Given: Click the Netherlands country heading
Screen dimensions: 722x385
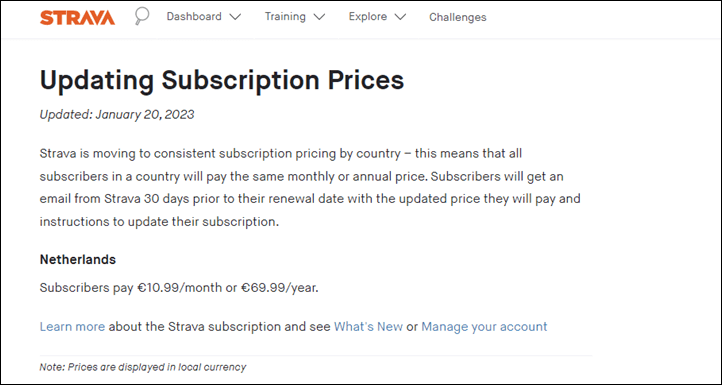Looking at the screenshot, I should click(77, 260).
